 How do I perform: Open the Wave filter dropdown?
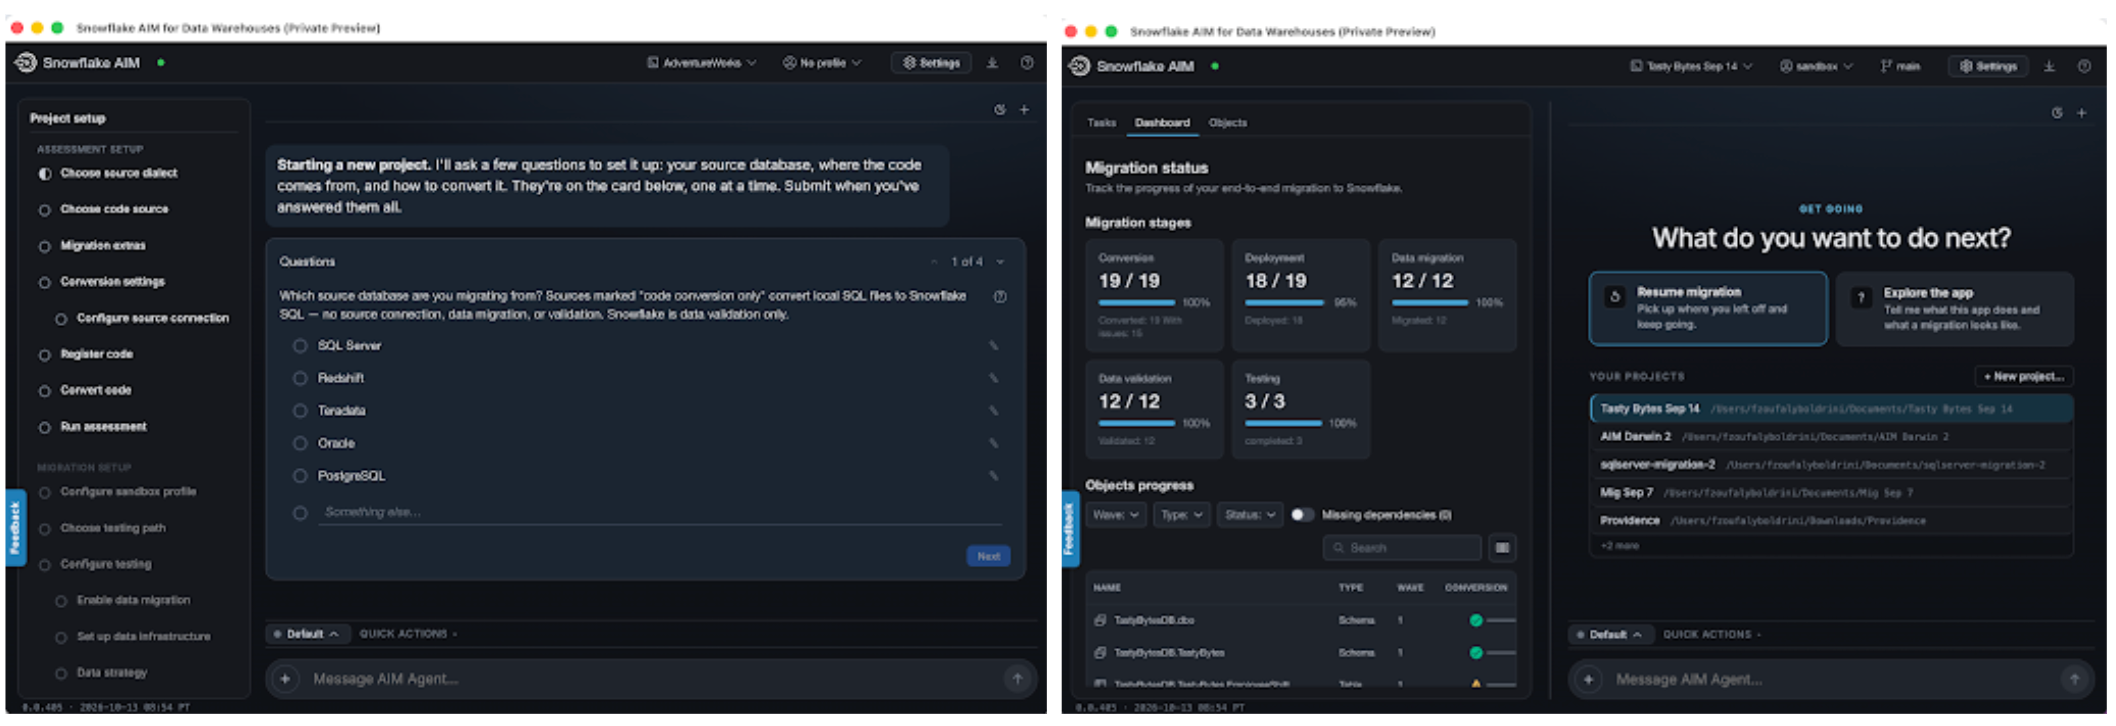tap(1116, 515)
